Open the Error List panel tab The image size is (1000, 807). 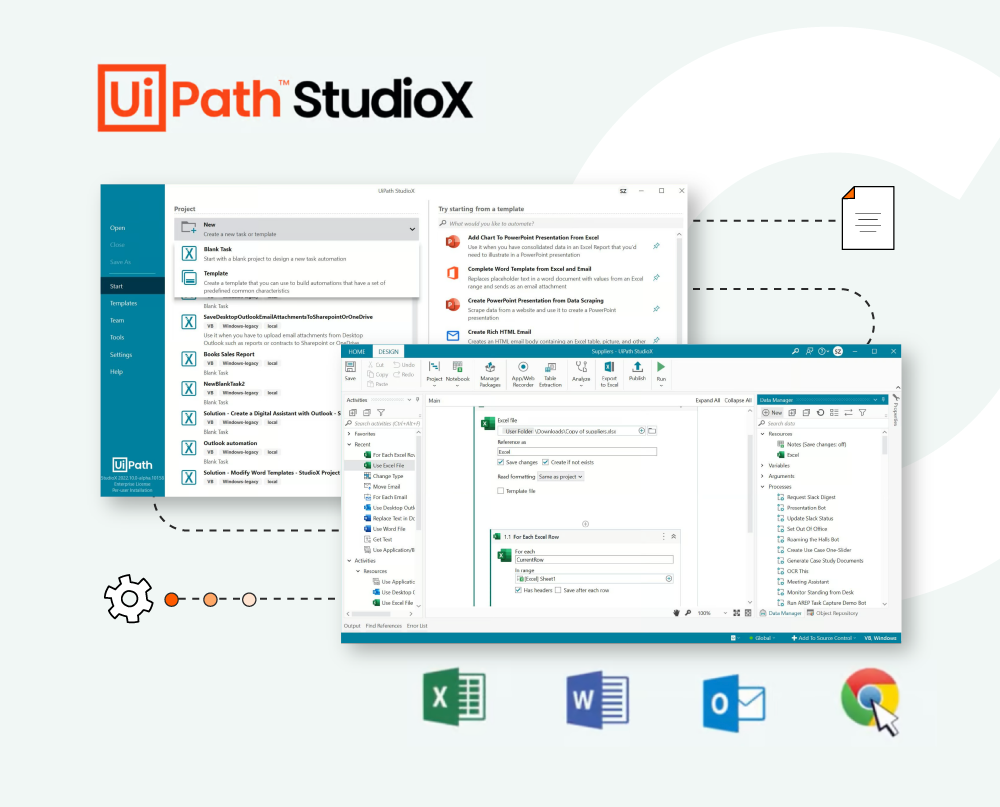[417, 626]
